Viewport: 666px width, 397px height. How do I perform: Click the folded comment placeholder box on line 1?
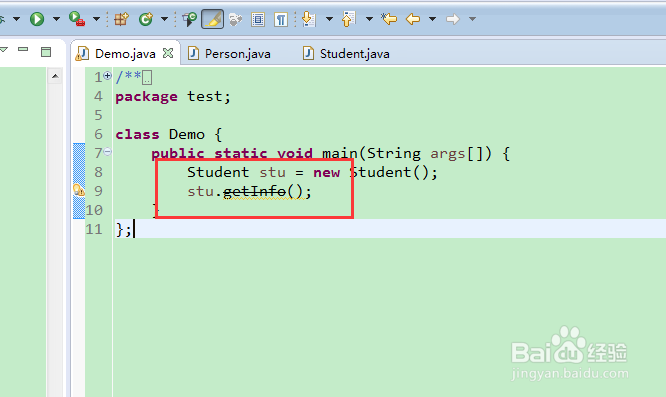[147, 78]
